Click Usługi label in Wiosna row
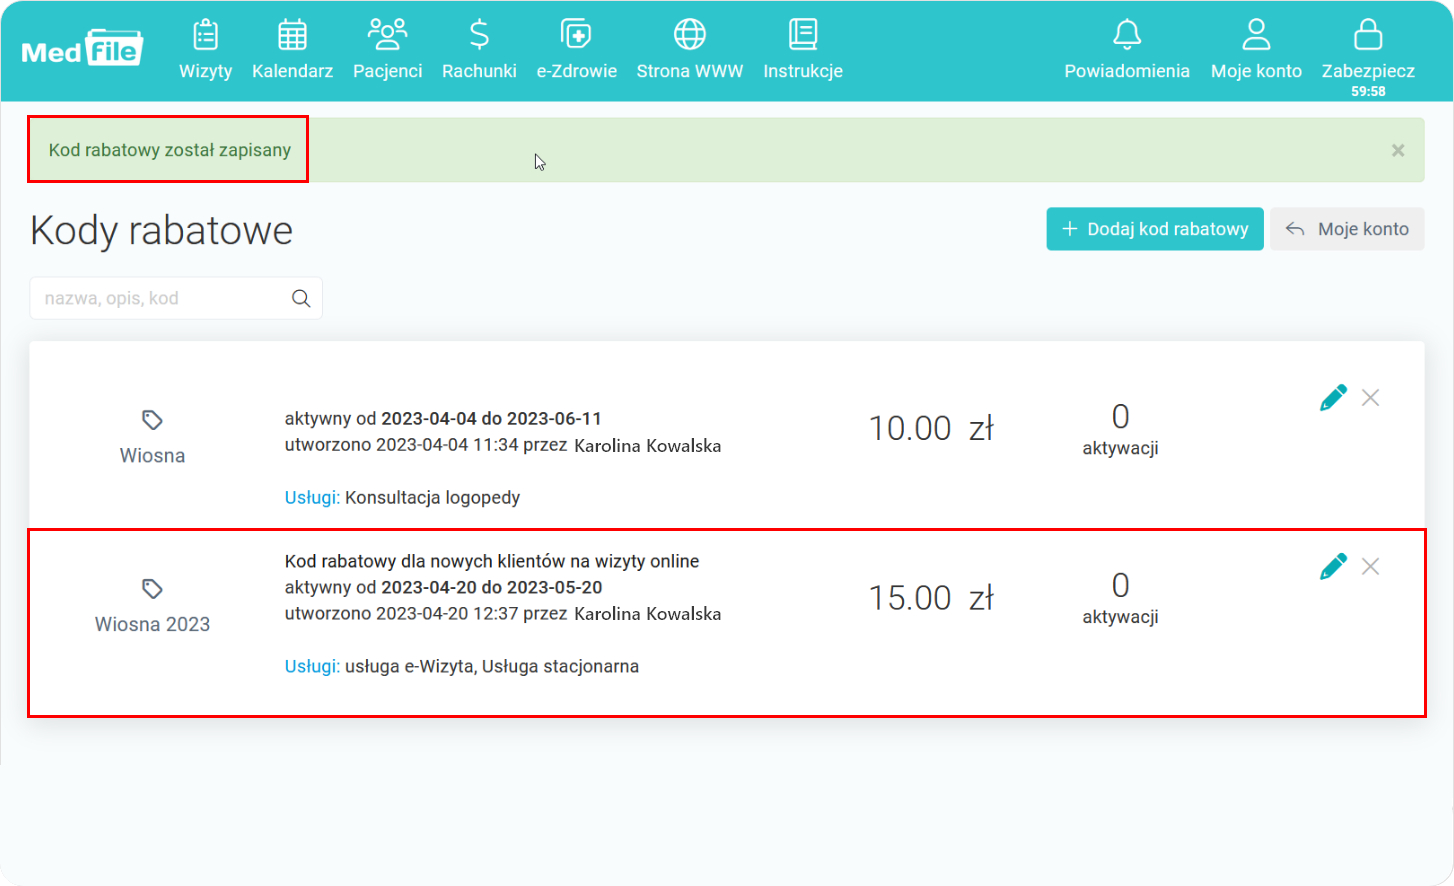 (x=312, y=497)
